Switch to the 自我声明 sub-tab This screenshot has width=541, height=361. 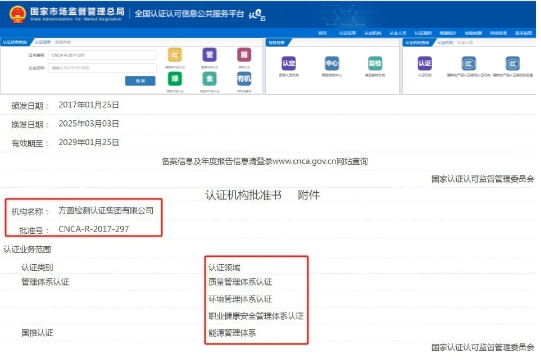click(x=62, y=42)
